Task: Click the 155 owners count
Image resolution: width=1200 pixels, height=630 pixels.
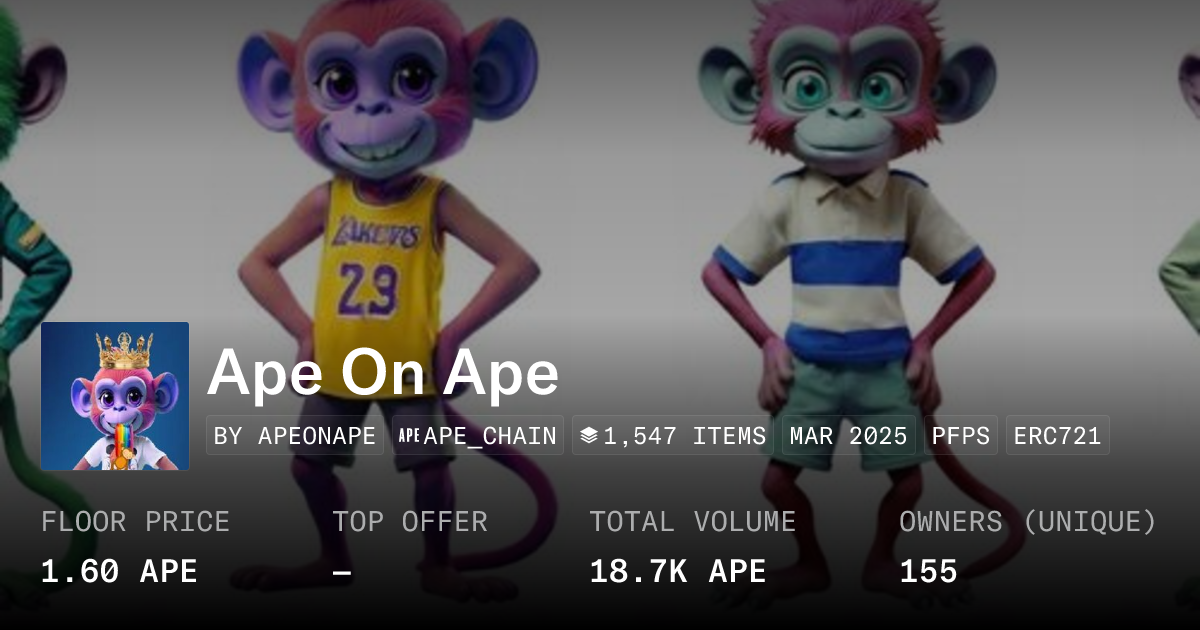Action: 929,572
